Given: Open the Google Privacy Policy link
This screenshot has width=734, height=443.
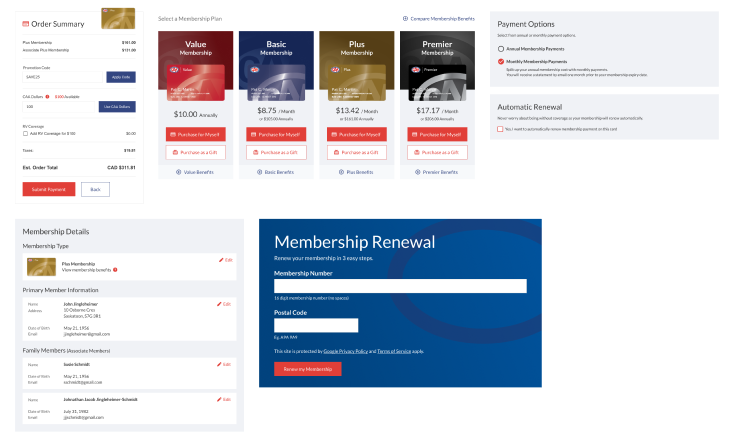Looking at the screenshot, I should 345,351.
